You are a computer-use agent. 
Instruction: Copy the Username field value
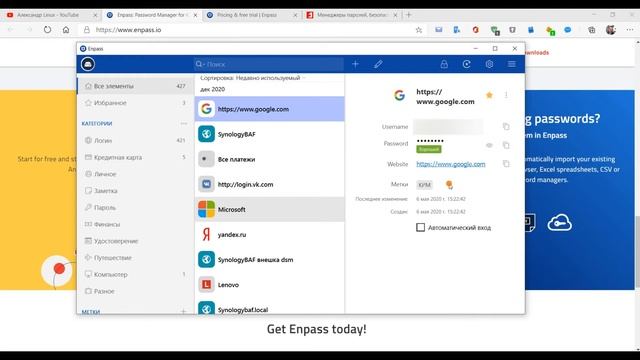pyautogui.click(x=506, y=127)
